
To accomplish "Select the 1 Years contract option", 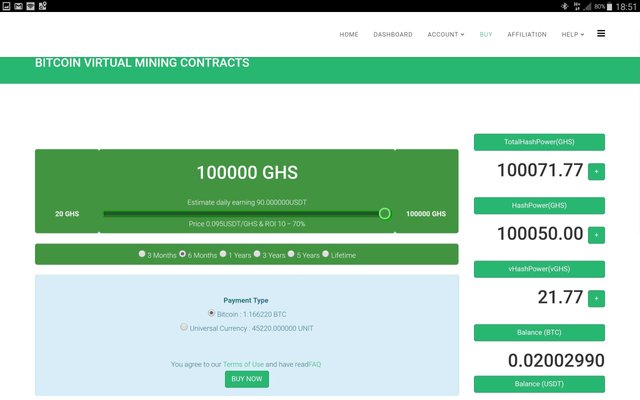I will point(223,254).
